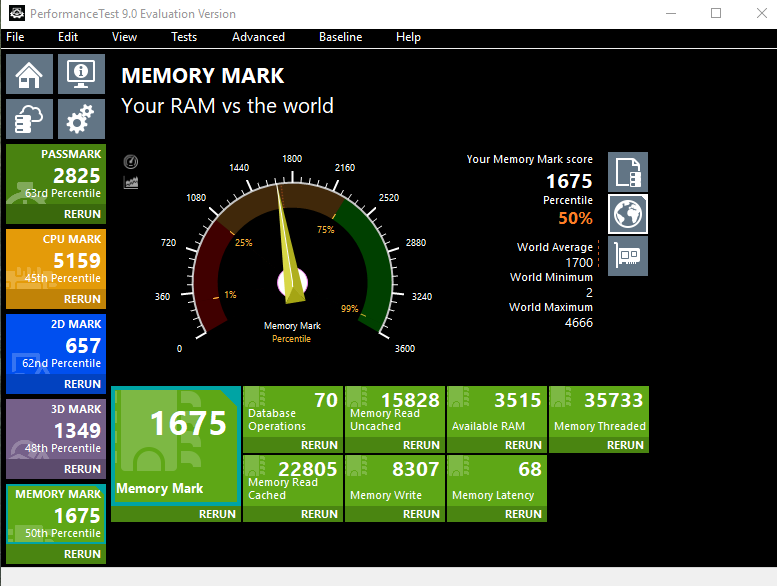
Task: Click the large Memory Mark 1675 tile
Action: click(176, 446)
